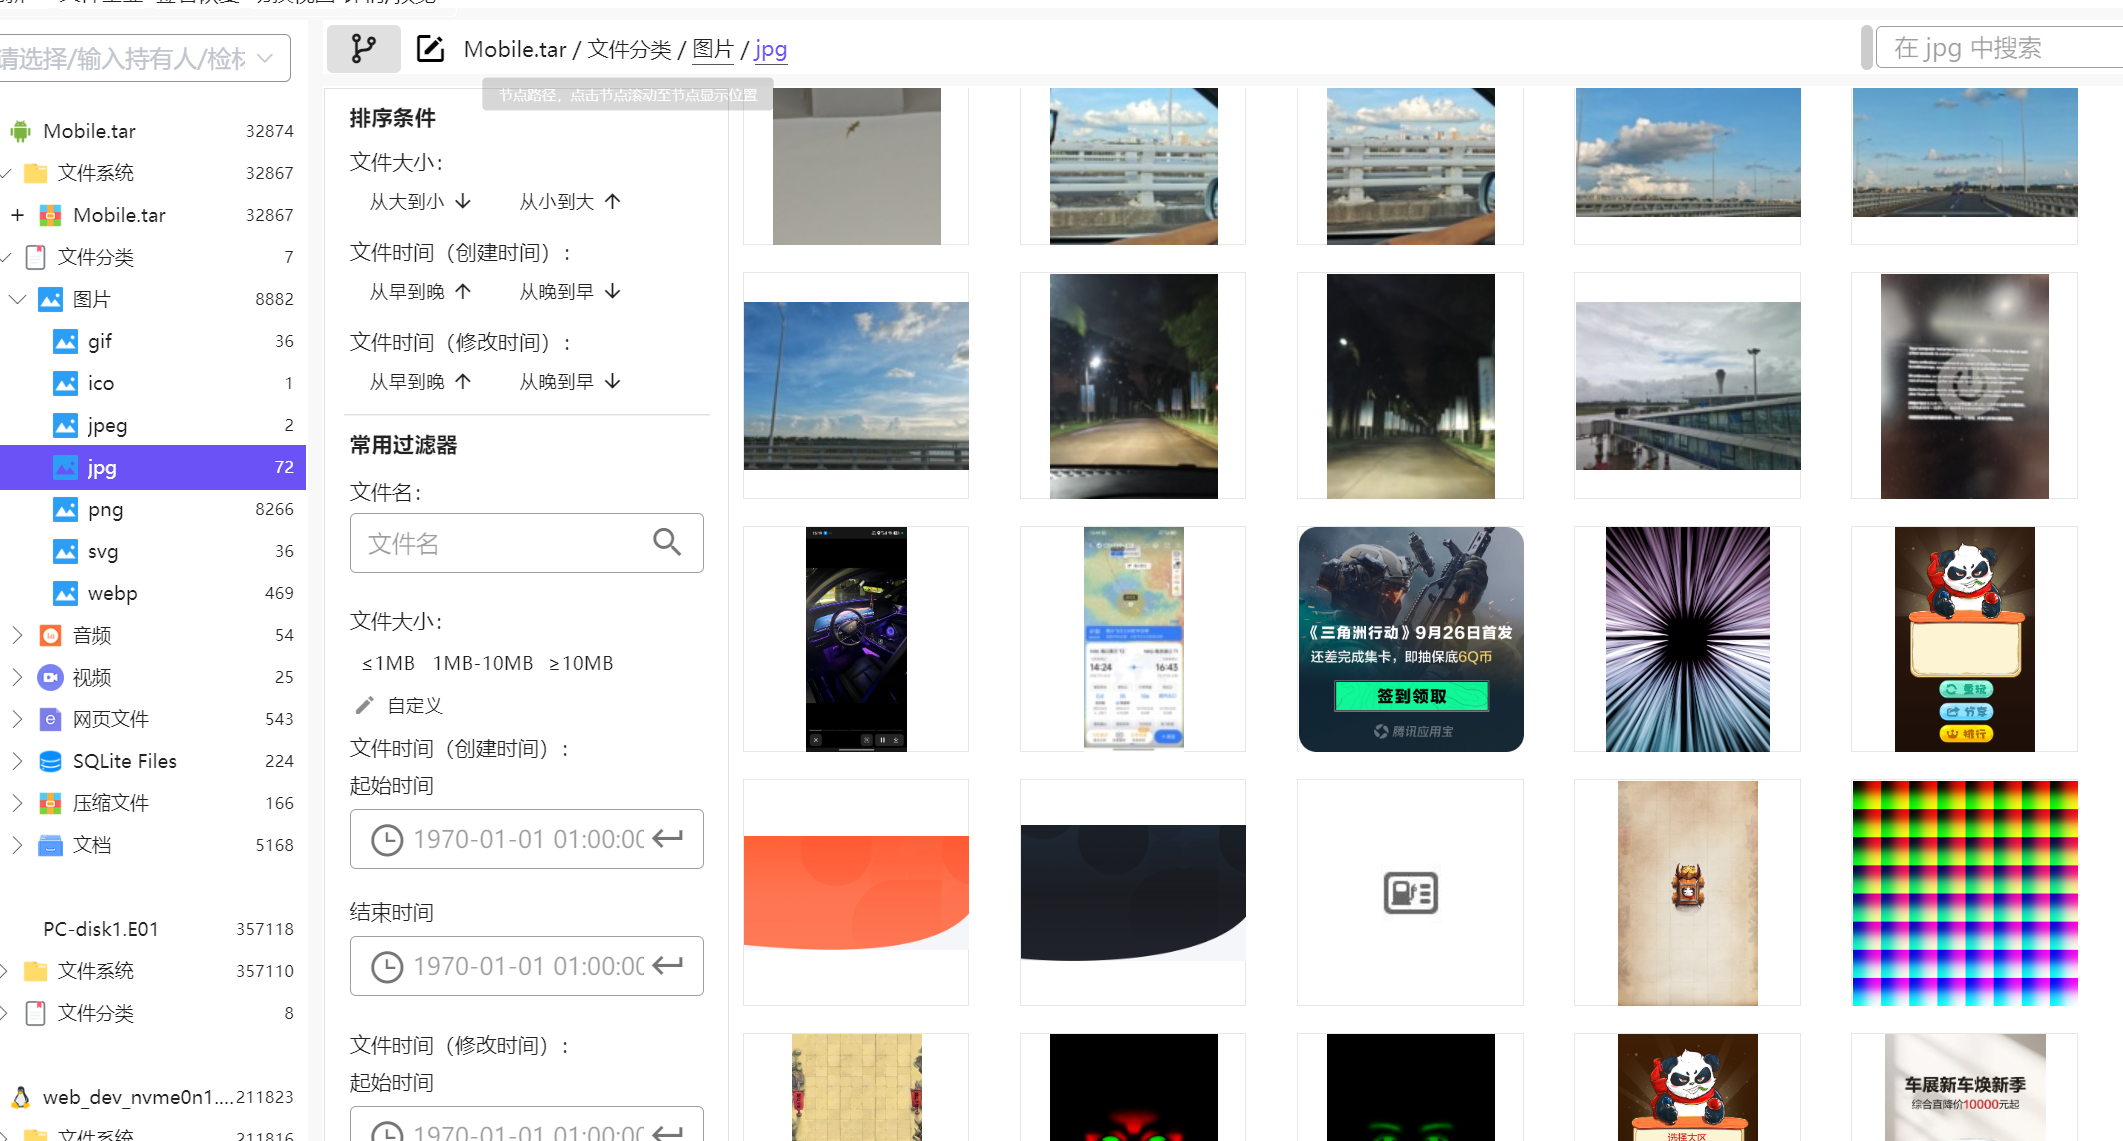This screenshot has height=1141, width=2123.
Task: Collapse the 图片 pictures tree node
Action: pyautogui.click(x=17, y=299)
